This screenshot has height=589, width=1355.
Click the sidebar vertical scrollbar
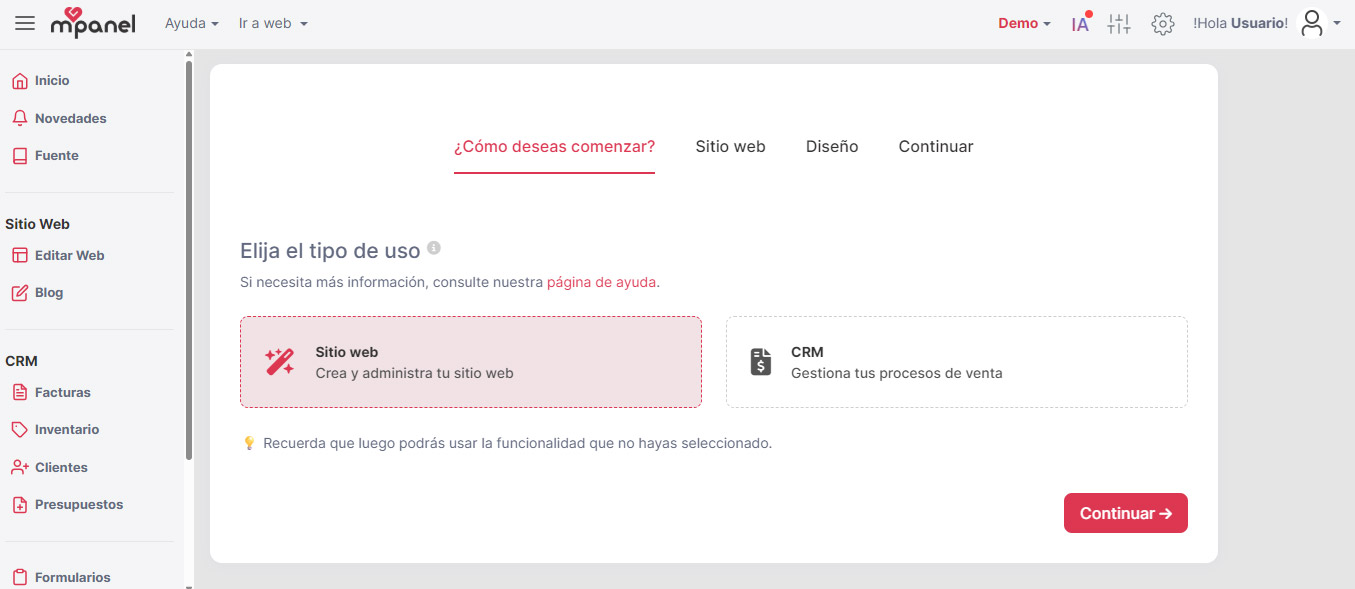pyautogui.click(x=189, y=260)
